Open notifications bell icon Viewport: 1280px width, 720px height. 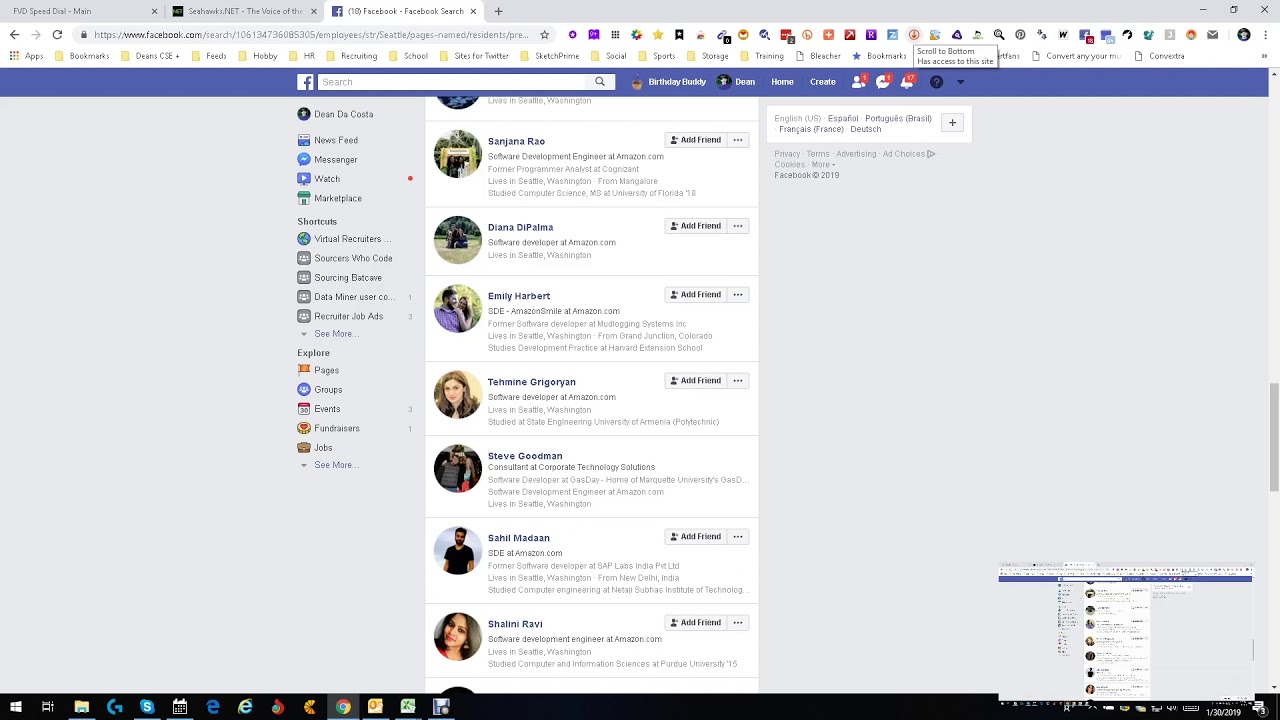(x=907, y=82)
